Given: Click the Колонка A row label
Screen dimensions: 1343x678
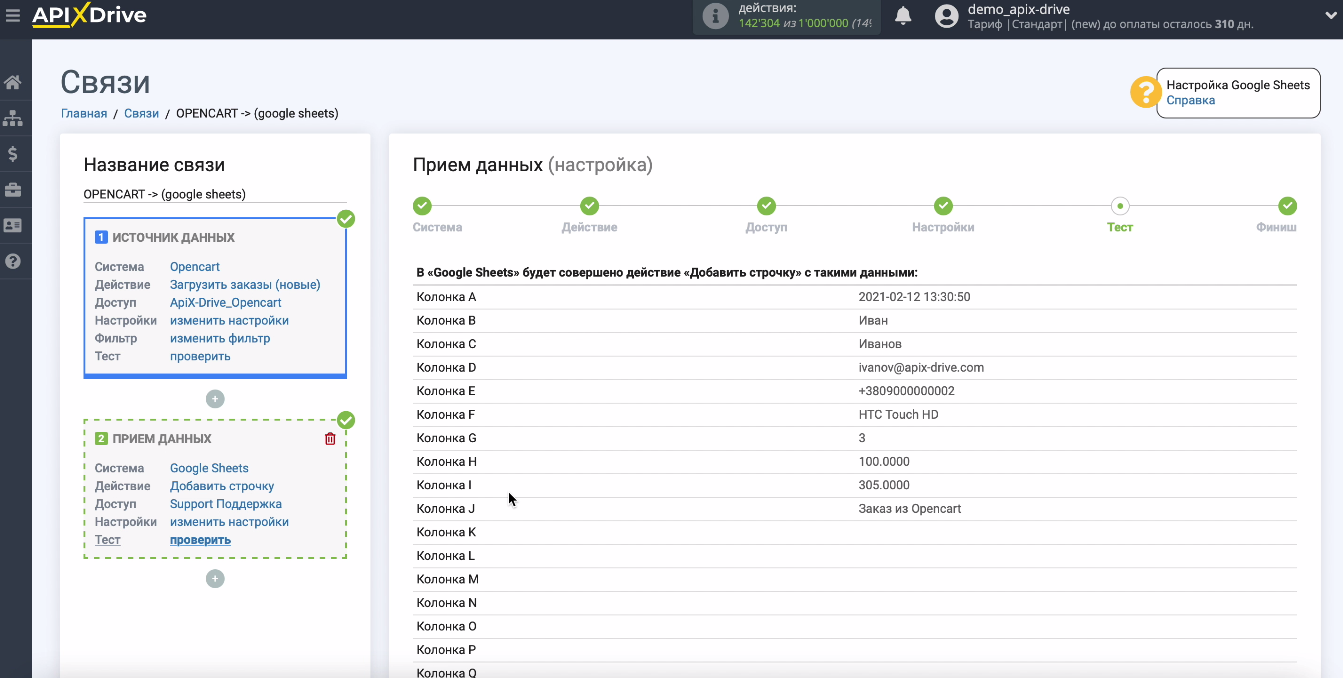Looking at the screenshot, I should coord(446,297).
